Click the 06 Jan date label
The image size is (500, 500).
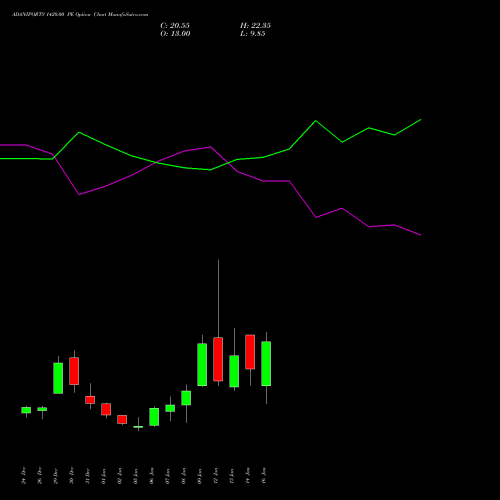tap(151, 476)
